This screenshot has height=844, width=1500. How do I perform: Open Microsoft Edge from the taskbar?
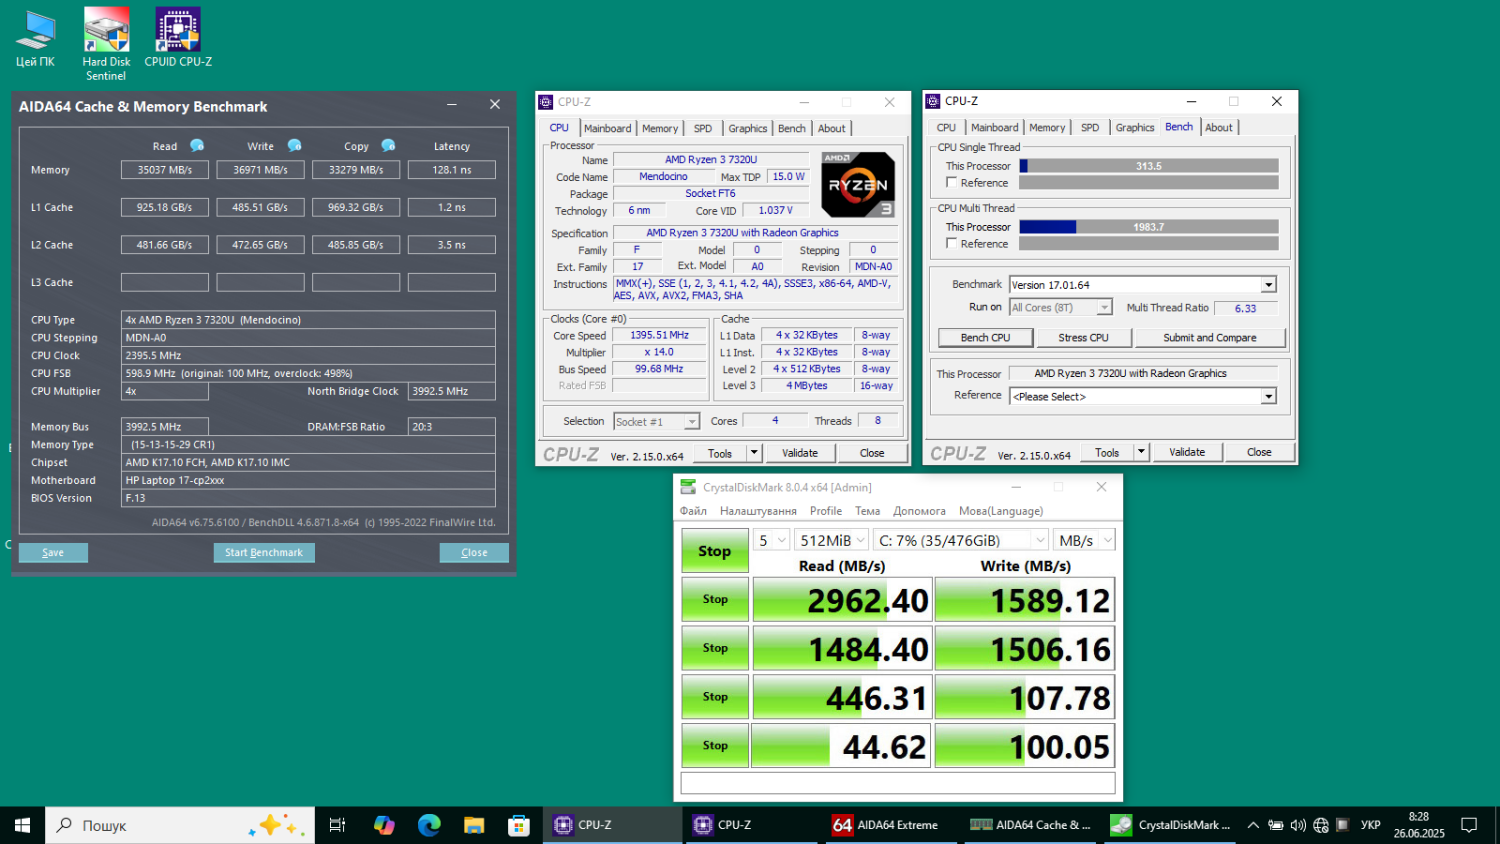(429, 825)
